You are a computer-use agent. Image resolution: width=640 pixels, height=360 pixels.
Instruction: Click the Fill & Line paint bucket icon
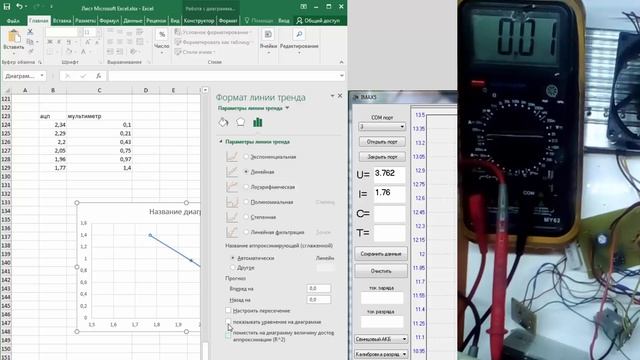click(x=223, y=122)
